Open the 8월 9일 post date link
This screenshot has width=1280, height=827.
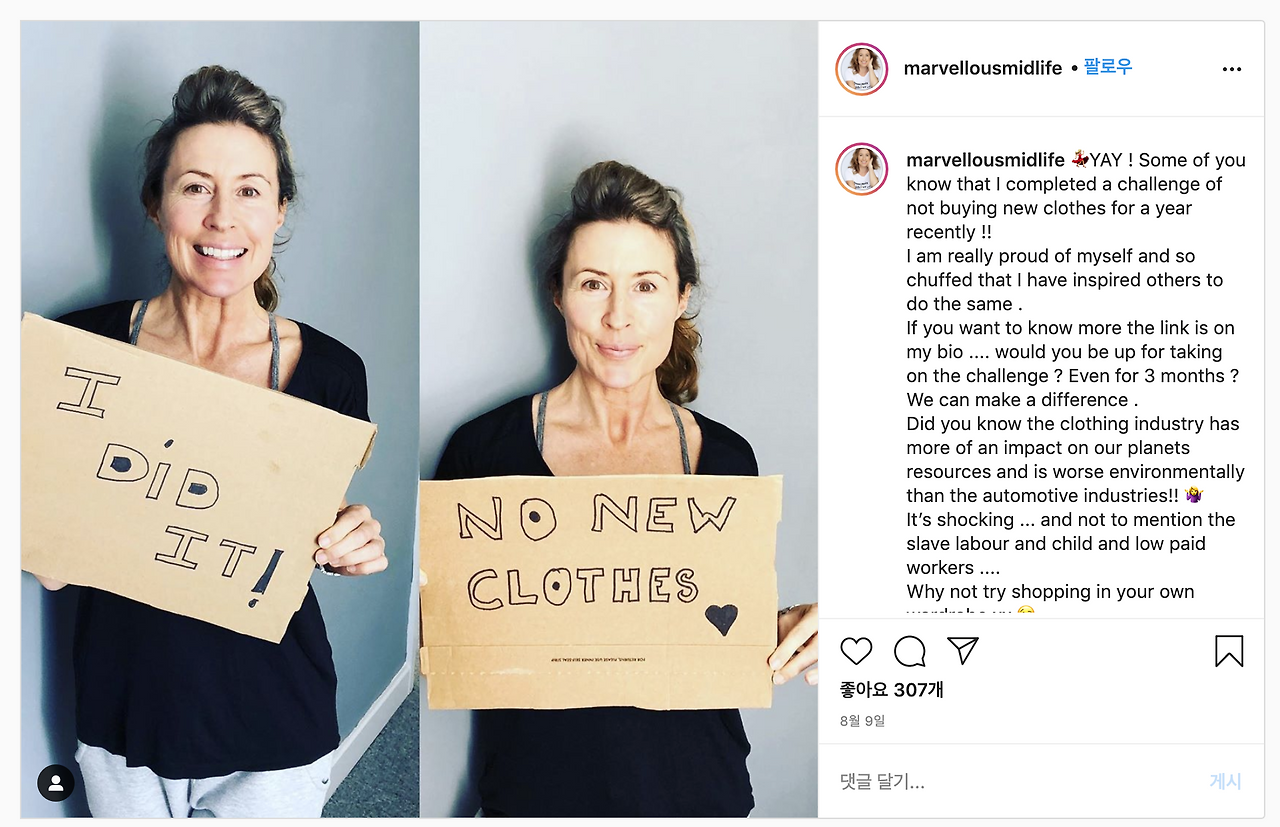(x=862, y=721)
